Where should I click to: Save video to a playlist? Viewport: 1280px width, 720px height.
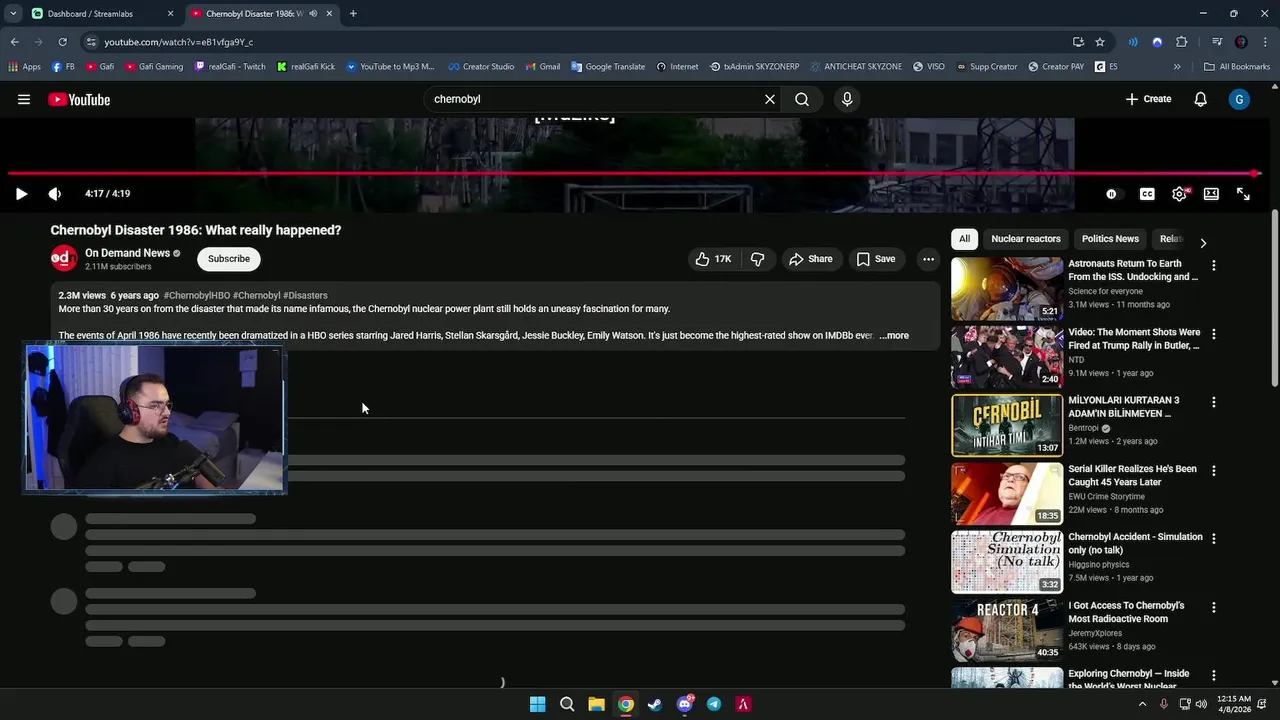pos(875,259)
